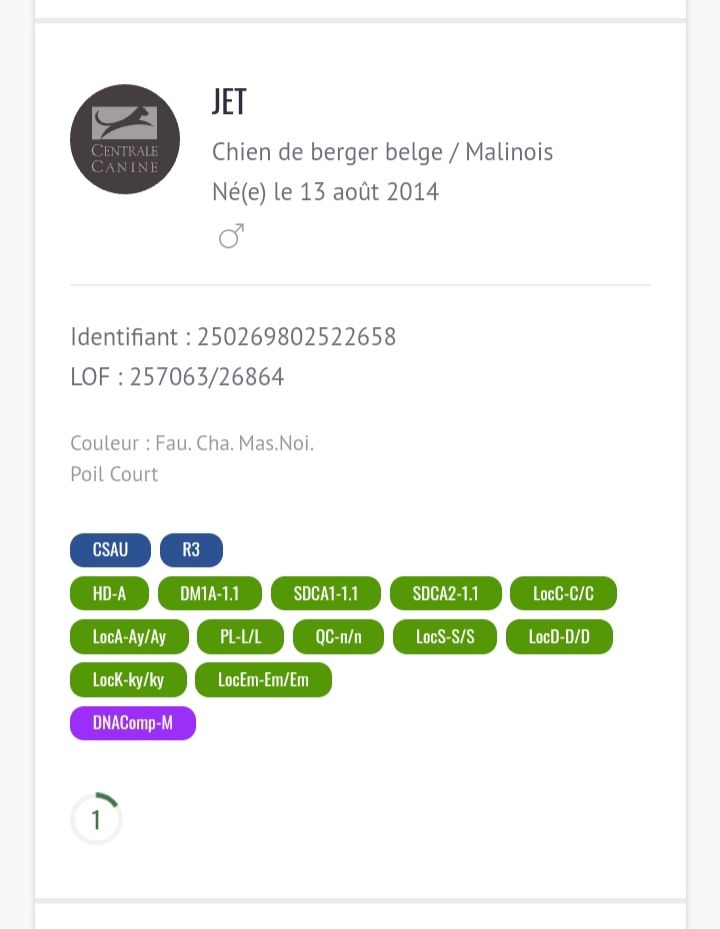Open the LocEm-Em/Em tag
720x929 pixels.
[x=263, y=680]
